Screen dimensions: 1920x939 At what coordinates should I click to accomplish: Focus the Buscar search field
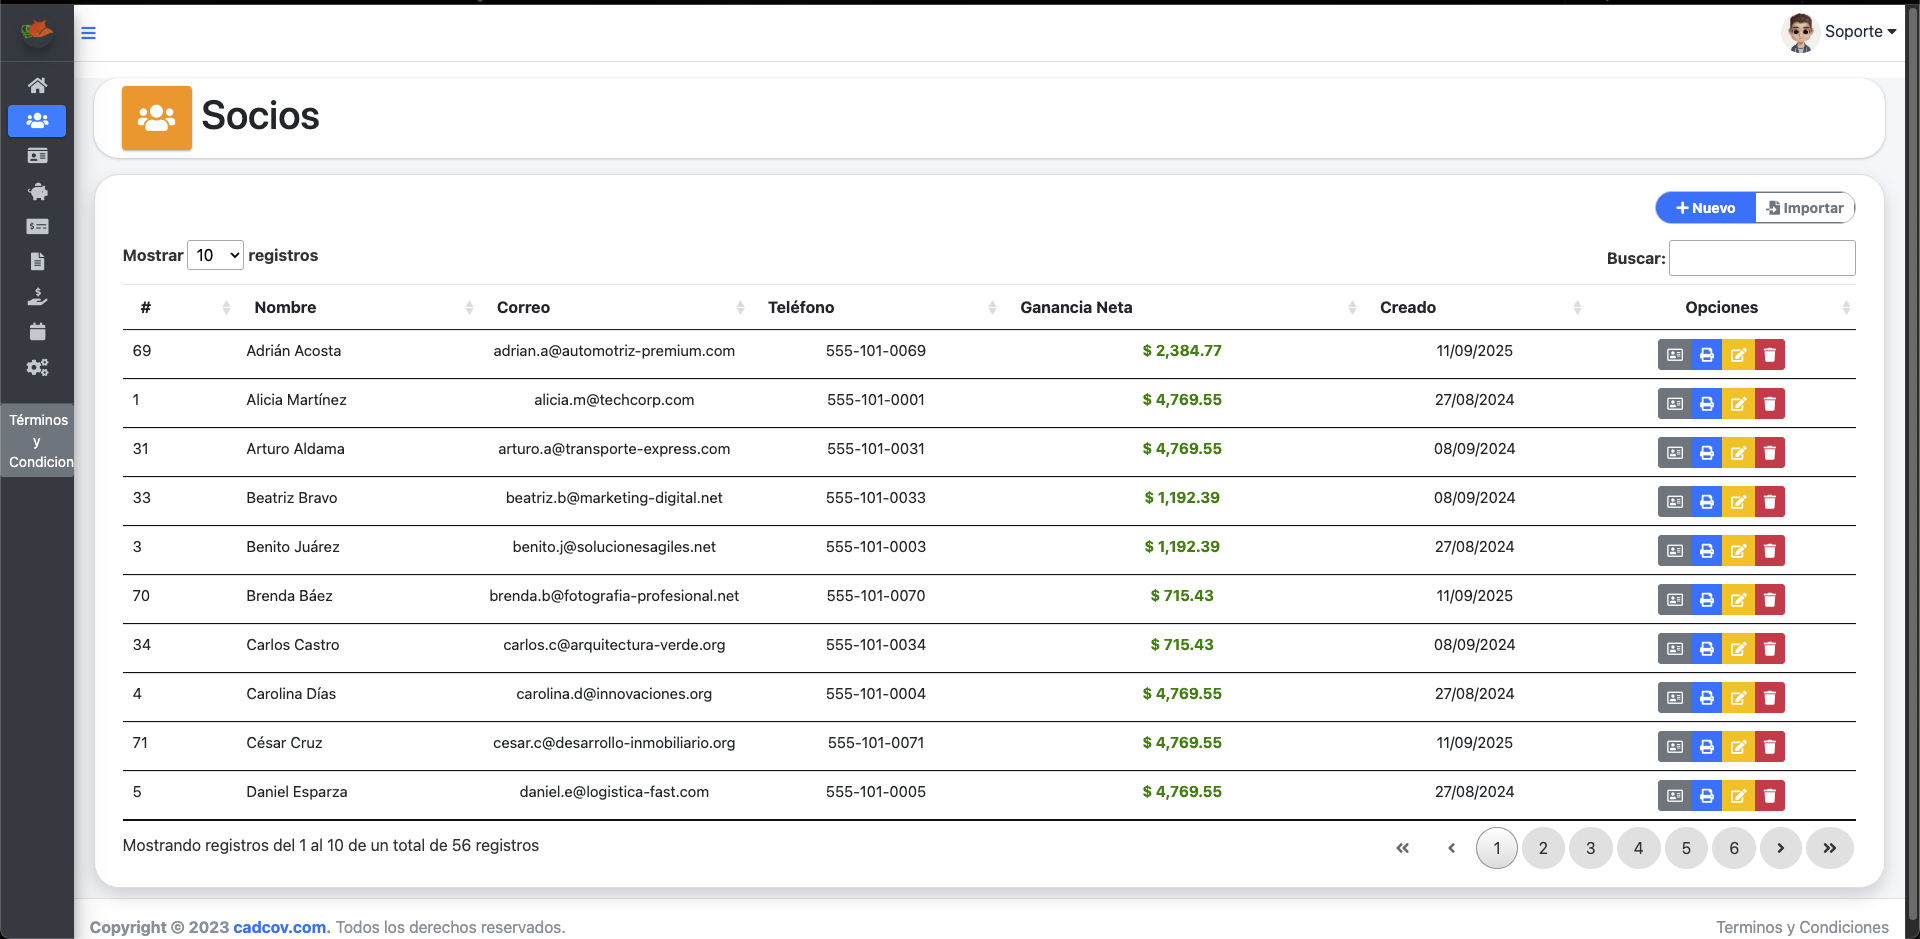coord(1762,258)
